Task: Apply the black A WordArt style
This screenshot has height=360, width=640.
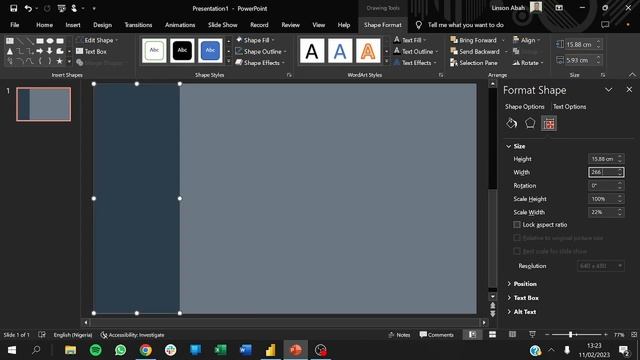Action: point(312,51)
